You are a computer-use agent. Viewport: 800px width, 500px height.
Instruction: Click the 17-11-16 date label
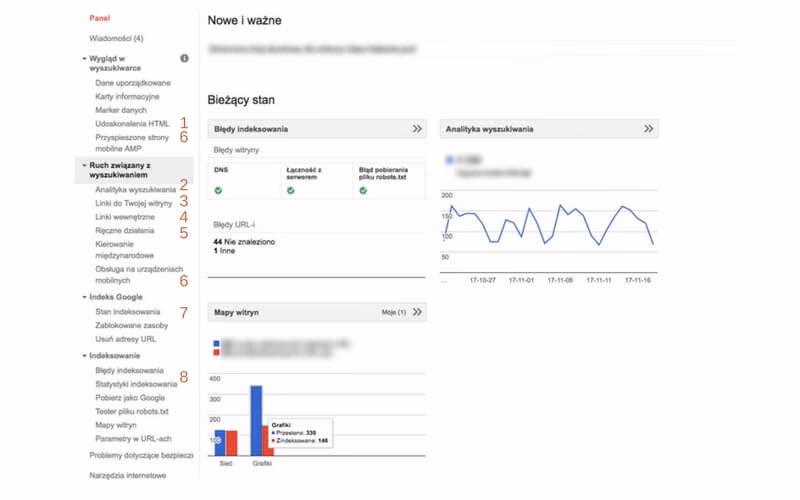tap(638, 281)
